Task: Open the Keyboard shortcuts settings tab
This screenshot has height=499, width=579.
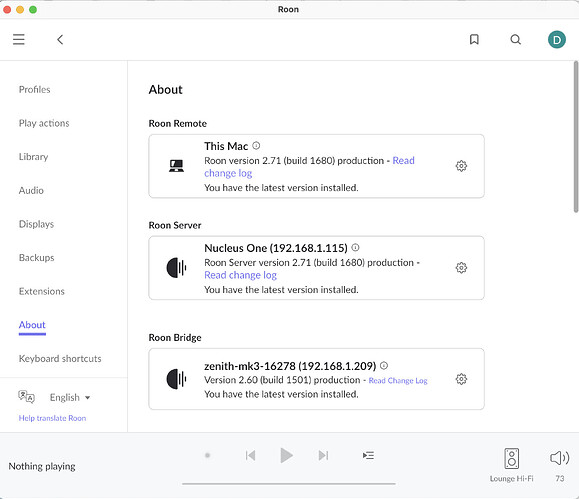Action: coord(60,358)
